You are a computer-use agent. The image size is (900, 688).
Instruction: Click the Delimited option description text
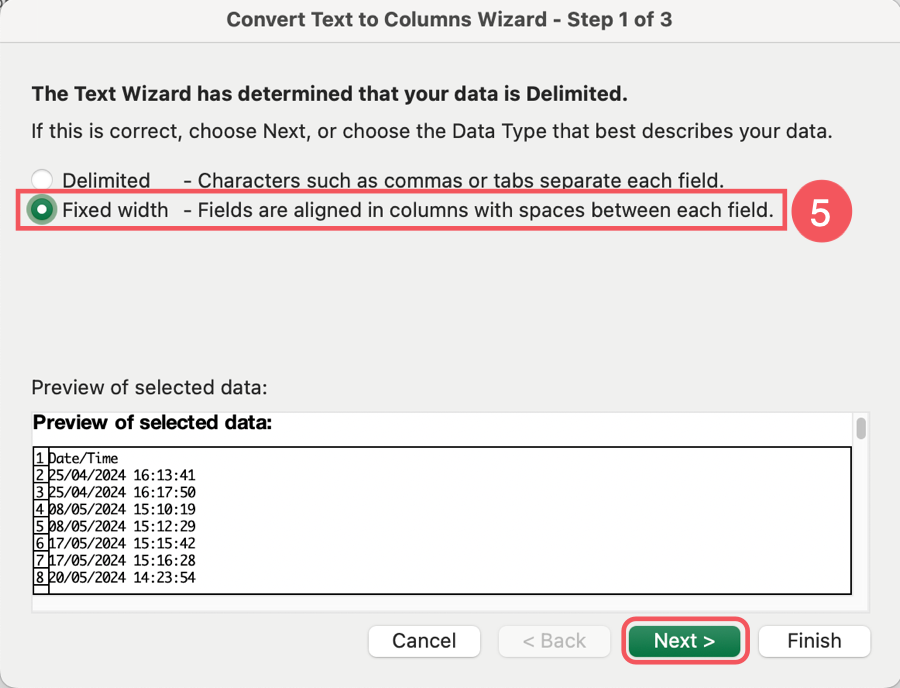tap(453, 181)
